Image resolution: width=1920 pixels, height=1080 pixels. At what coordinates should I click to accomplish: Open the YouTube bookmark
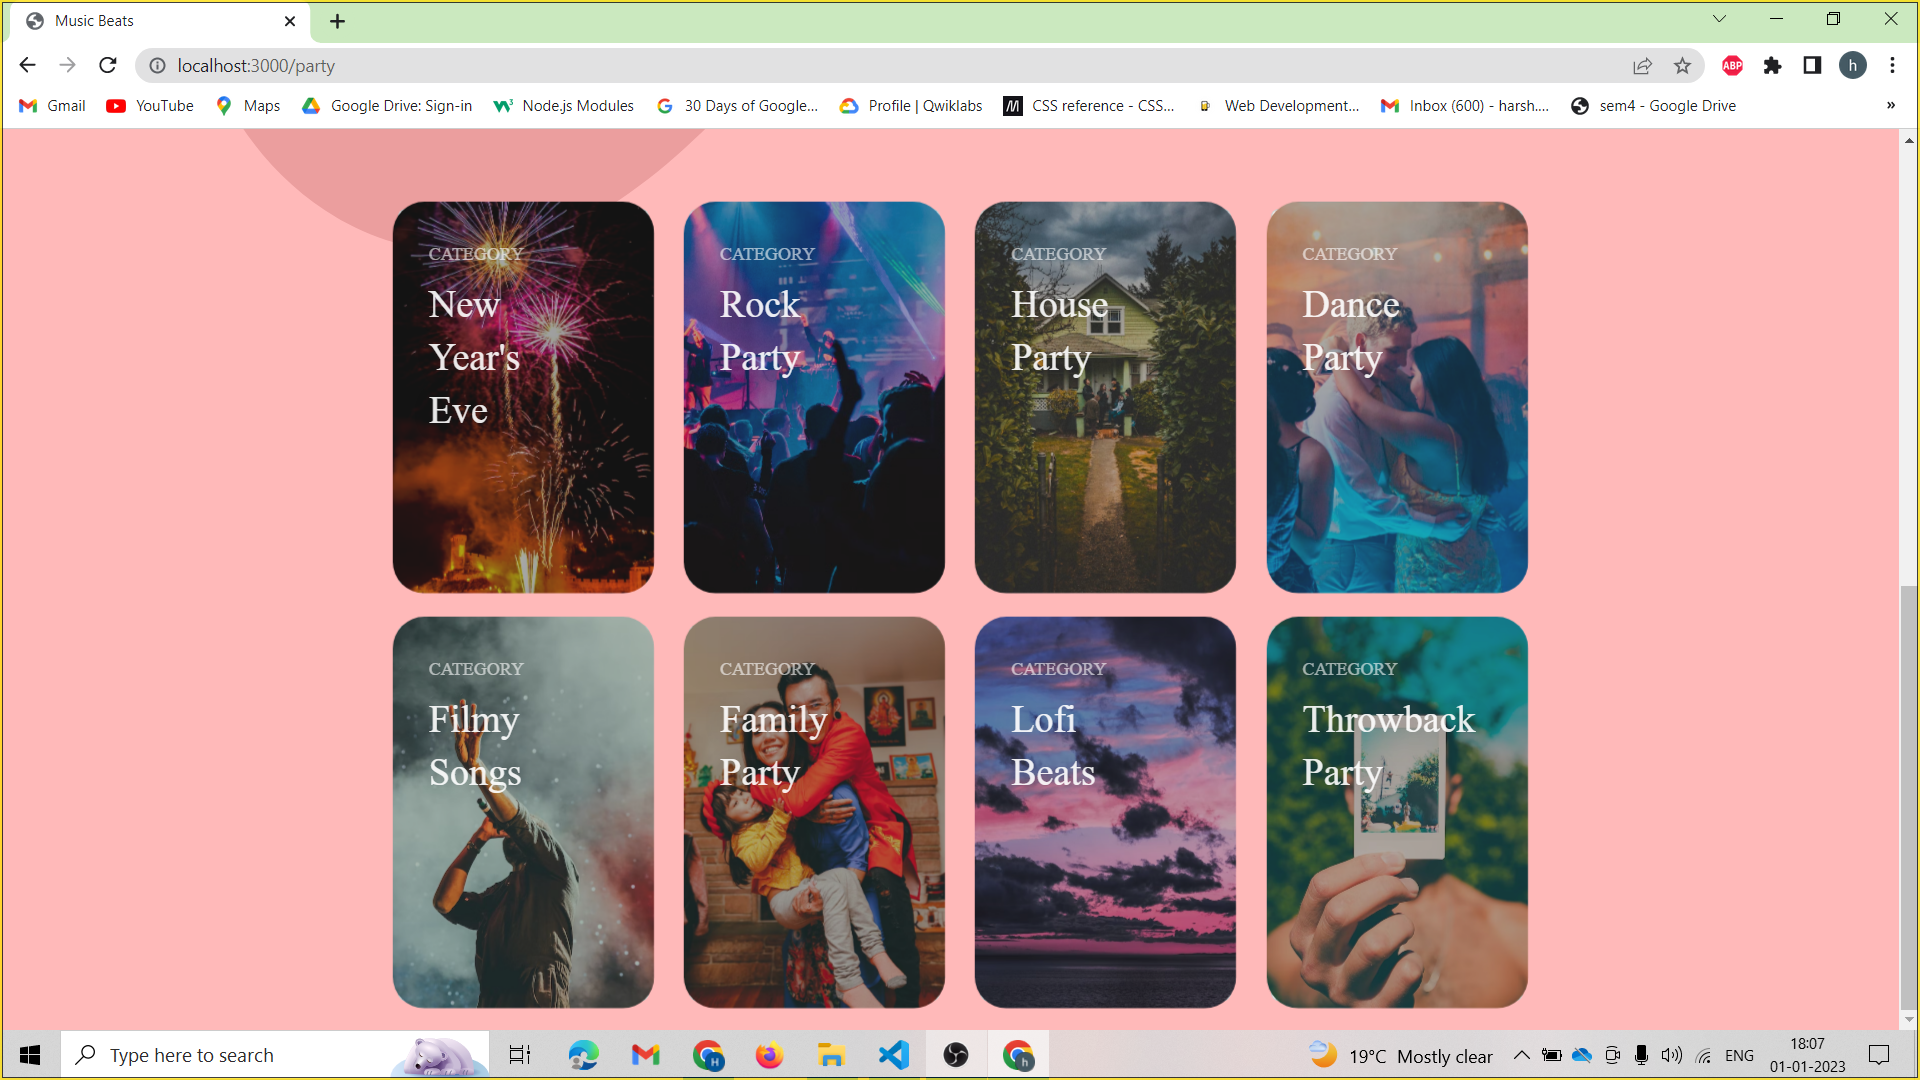point(150,106)
